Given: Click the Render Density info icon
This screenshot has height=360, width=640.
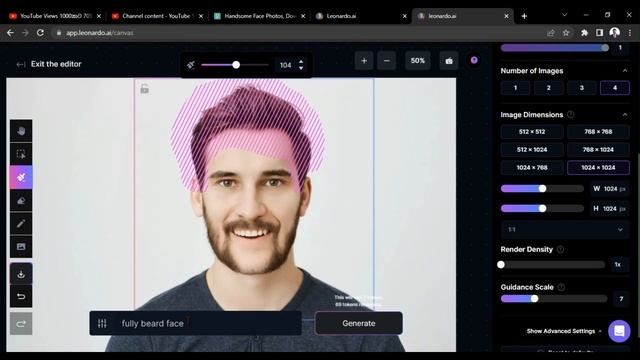Looking at the screenshot, I should [x=560, y=249].
